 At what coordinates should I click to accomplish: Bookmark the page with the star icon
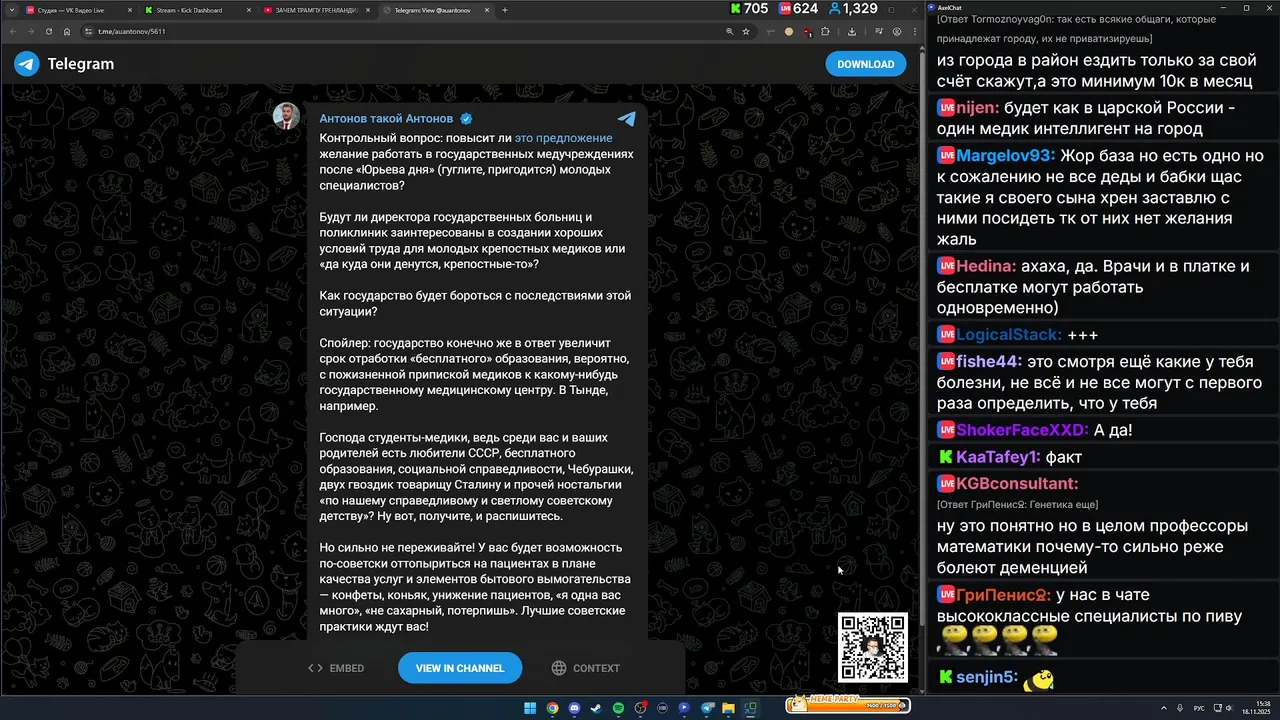coord(746,31)
